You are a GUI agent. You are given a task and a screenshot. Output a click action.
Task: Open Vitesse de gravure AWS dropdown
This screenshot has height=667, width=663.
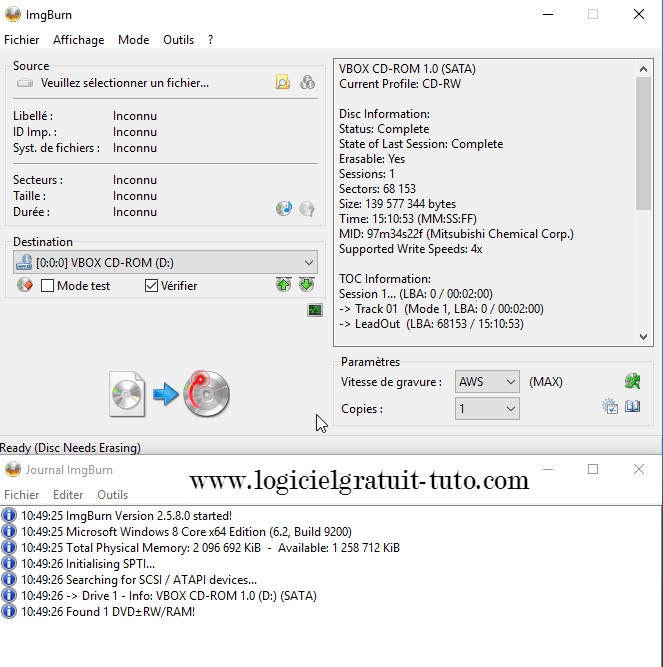coord(487,382)
